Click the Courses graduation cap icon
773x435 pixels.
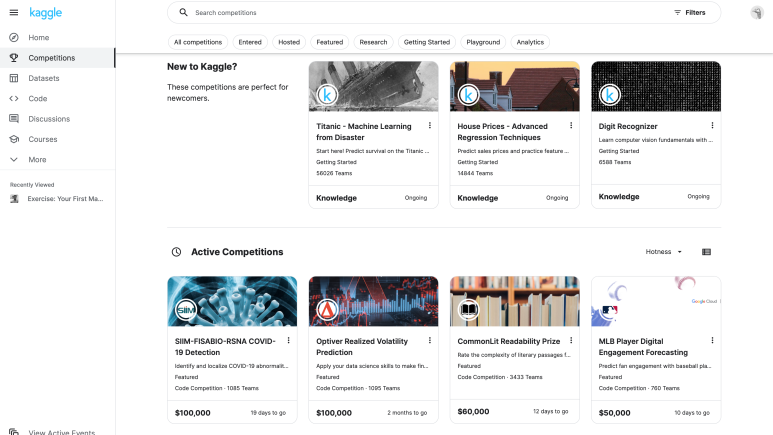[x=14, y=139]
